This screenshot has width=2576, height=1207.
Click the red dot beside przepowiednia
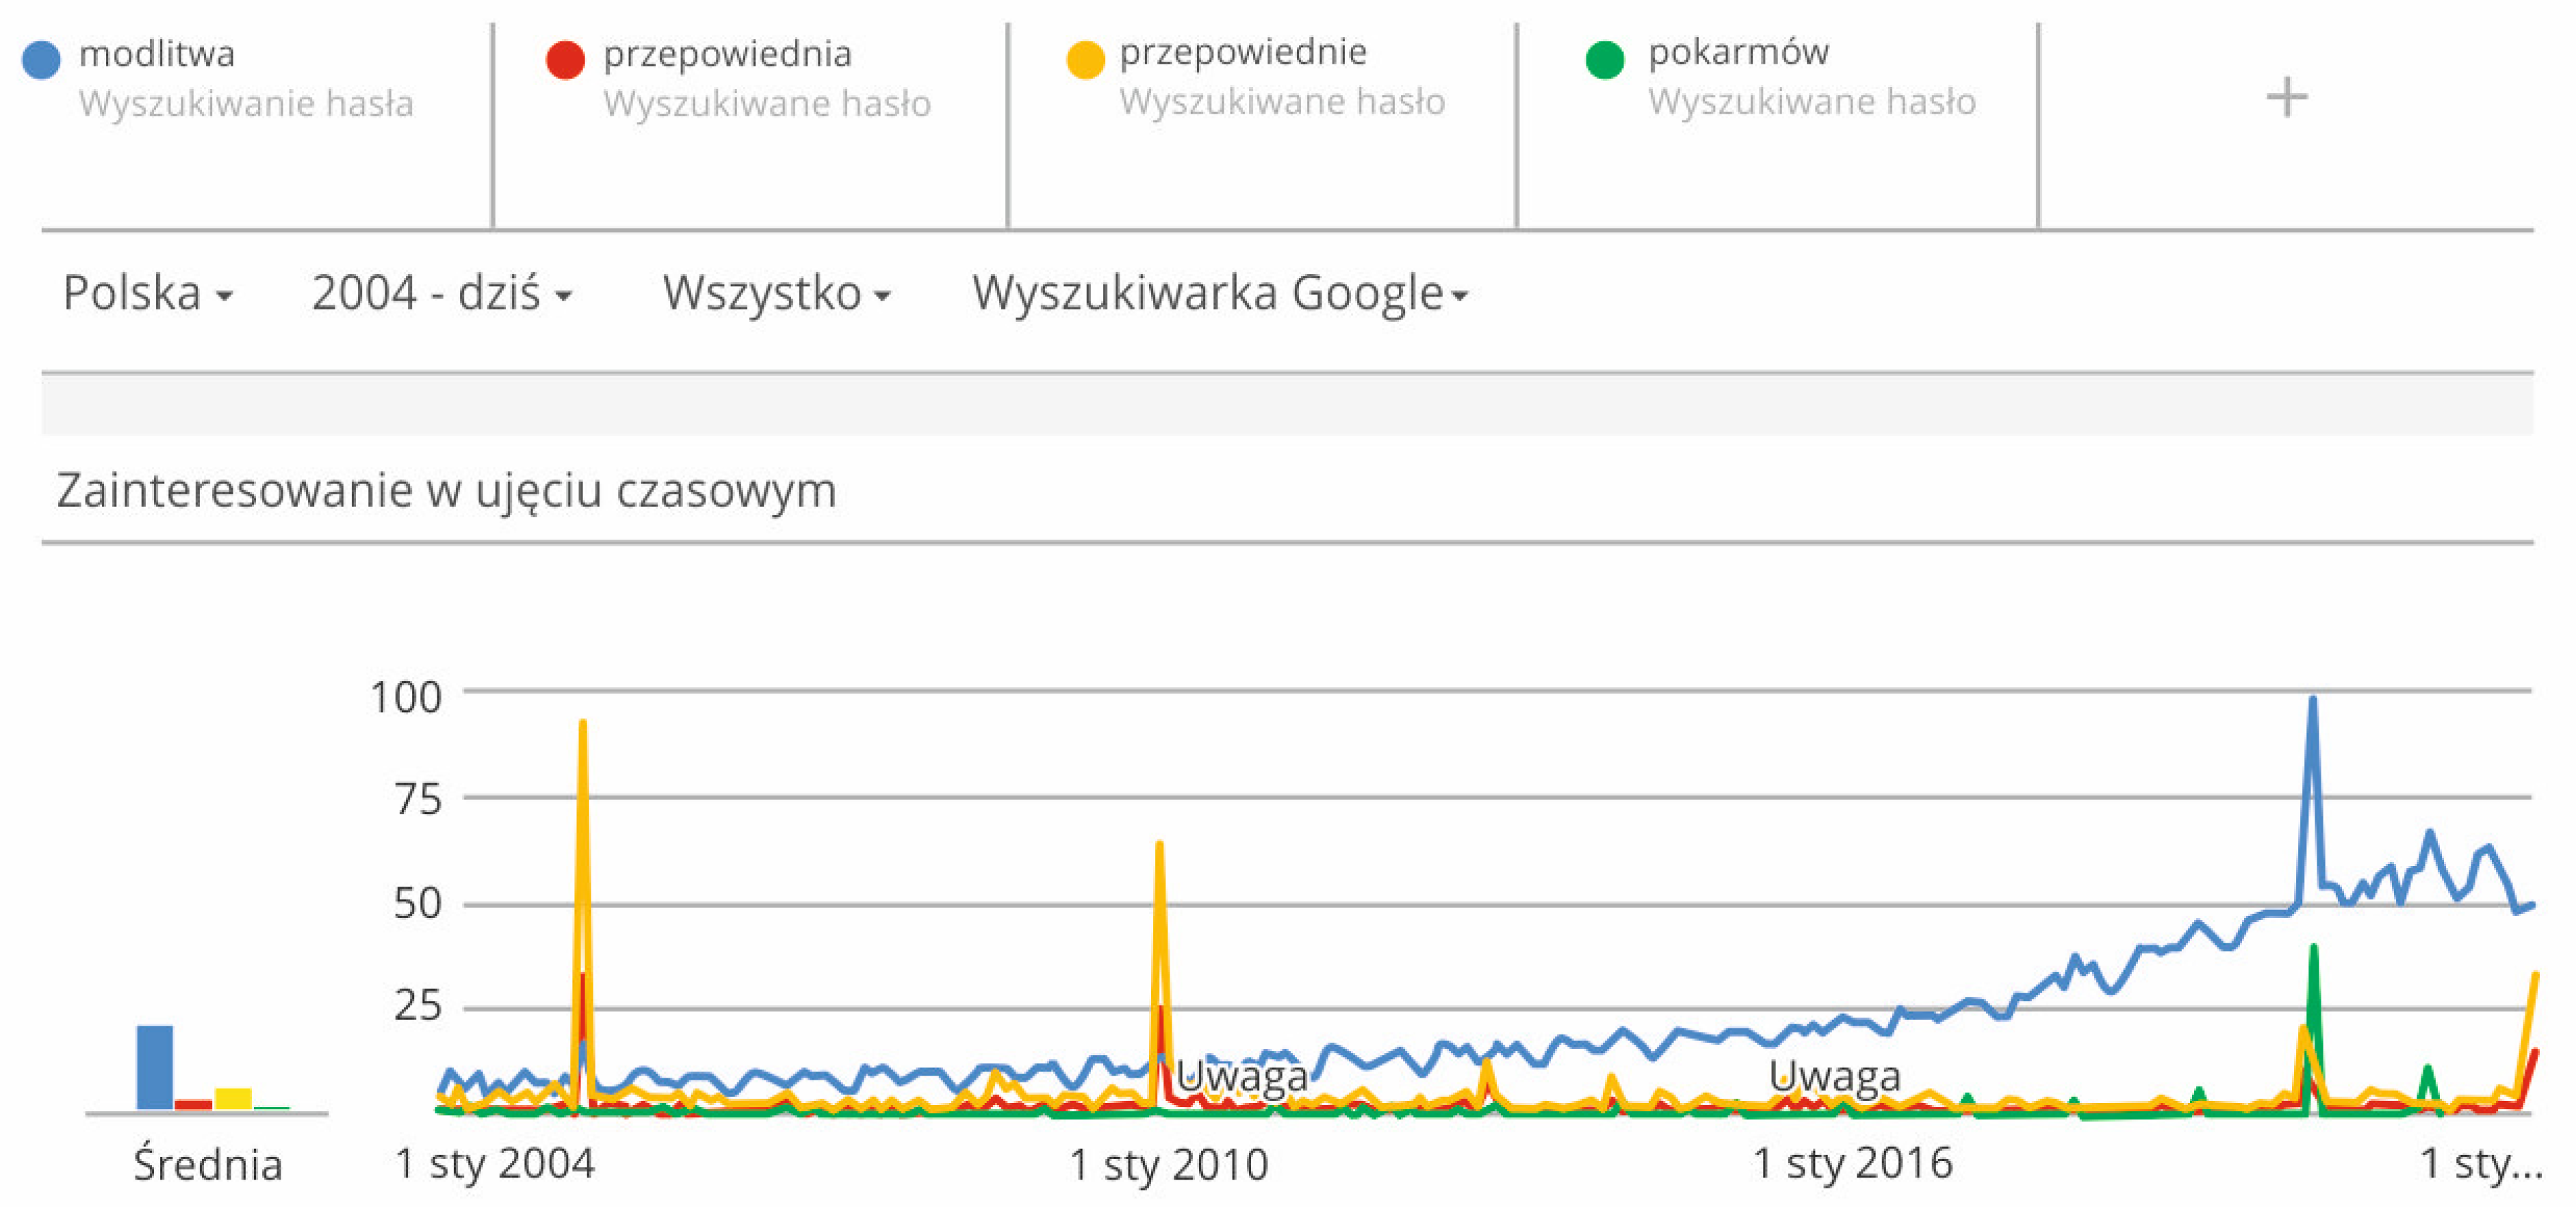[x=565, y=60]
